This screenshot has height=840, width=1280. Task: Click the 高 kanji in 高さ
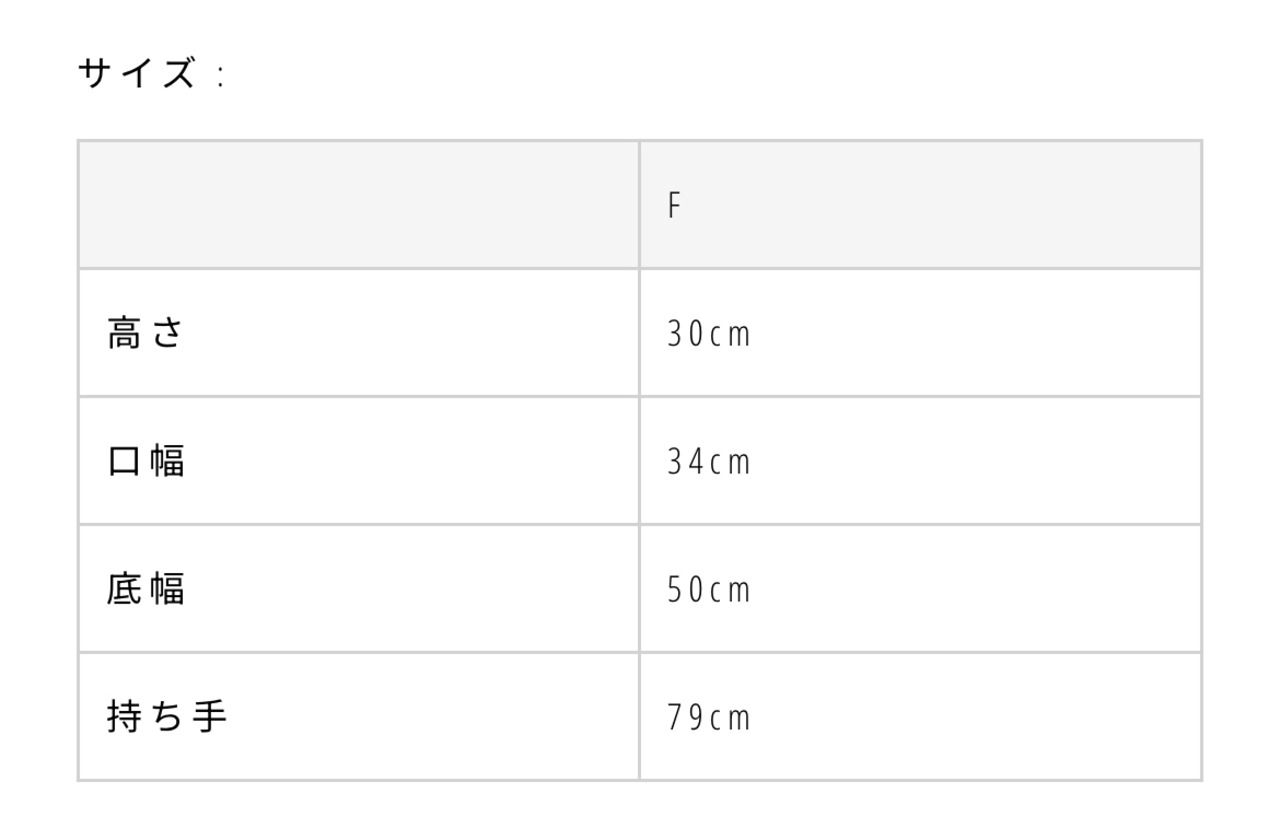pos(124,333)
